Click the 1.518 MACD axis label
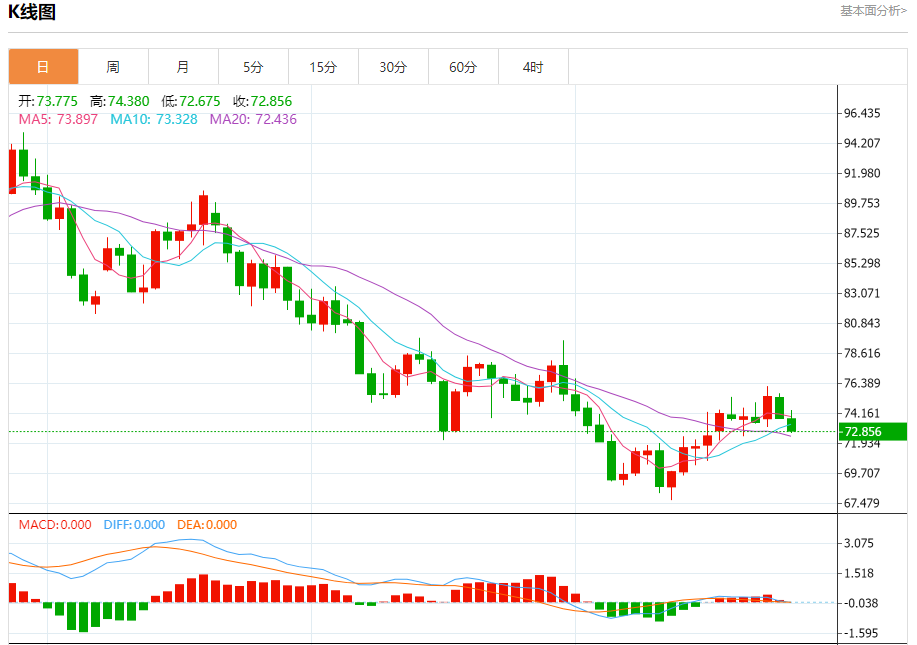Image resolution: width=917 pixels, height=645 pixels. [x=859, y=573]
